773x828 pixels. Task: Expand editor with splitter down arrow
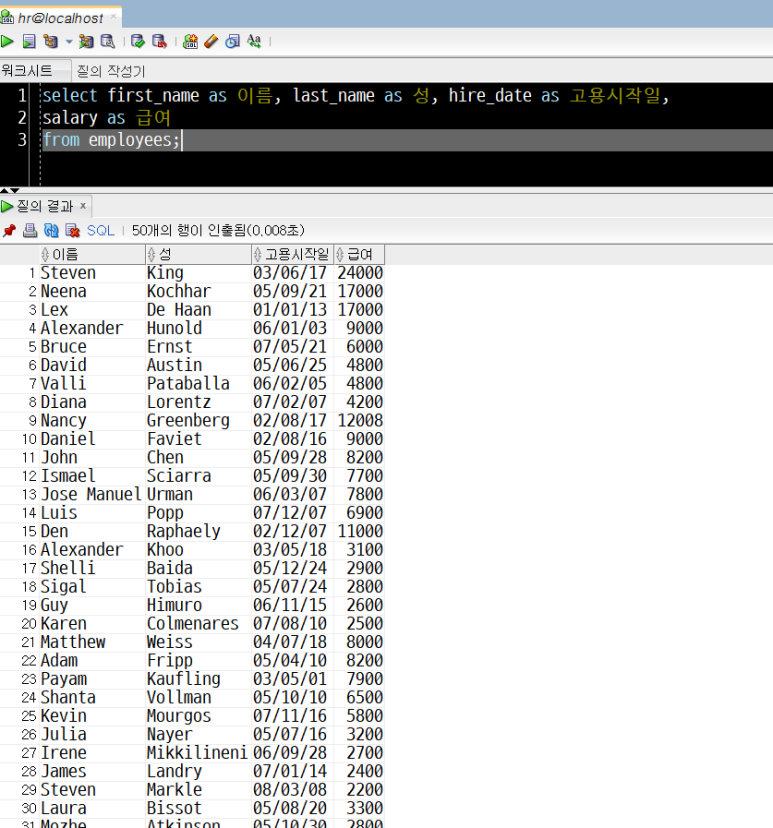(15, 190)
